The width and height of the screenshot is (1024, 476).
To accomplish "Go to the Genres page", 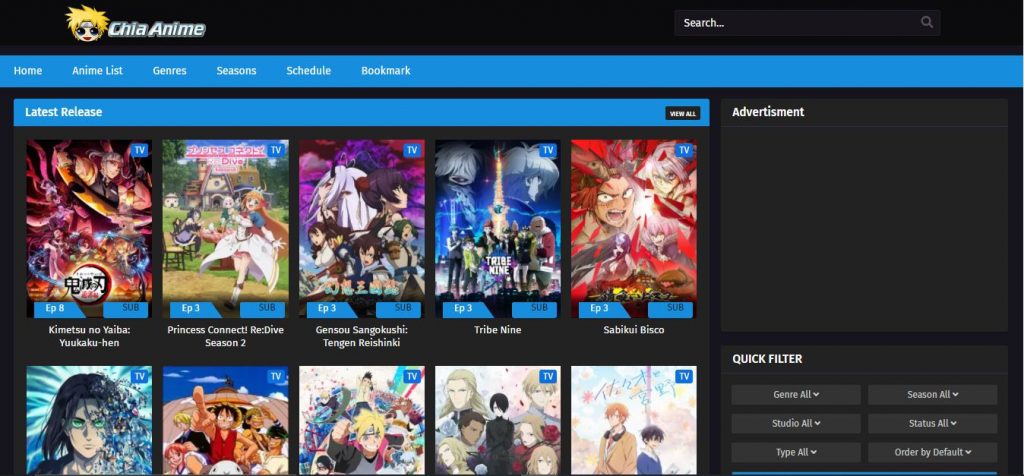I will coord(170,71).
